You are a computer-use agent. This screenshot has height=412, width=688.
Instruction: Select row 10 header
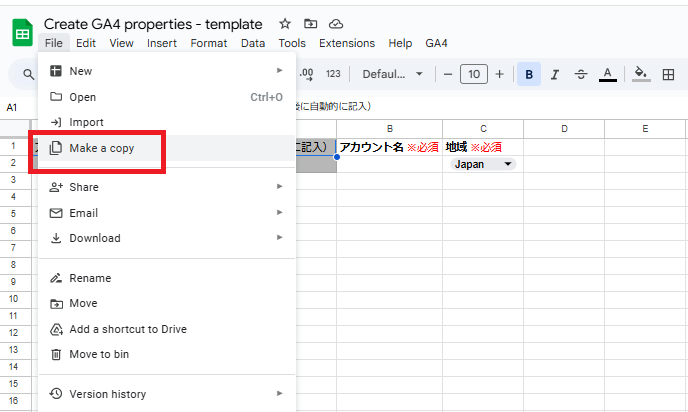(13, 299)
